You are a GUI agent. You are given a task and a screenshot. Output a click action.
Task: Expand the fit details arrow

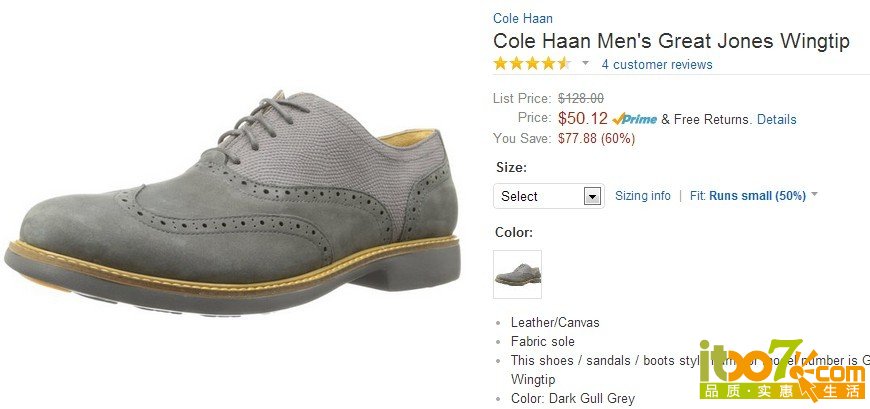point(814,194)
